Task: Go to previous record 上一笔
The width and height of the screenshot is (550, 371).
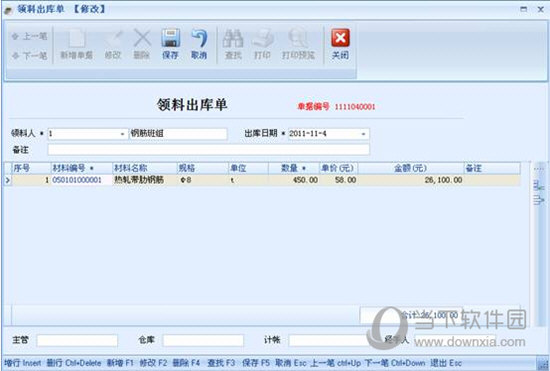Action: tap(29, 36)
